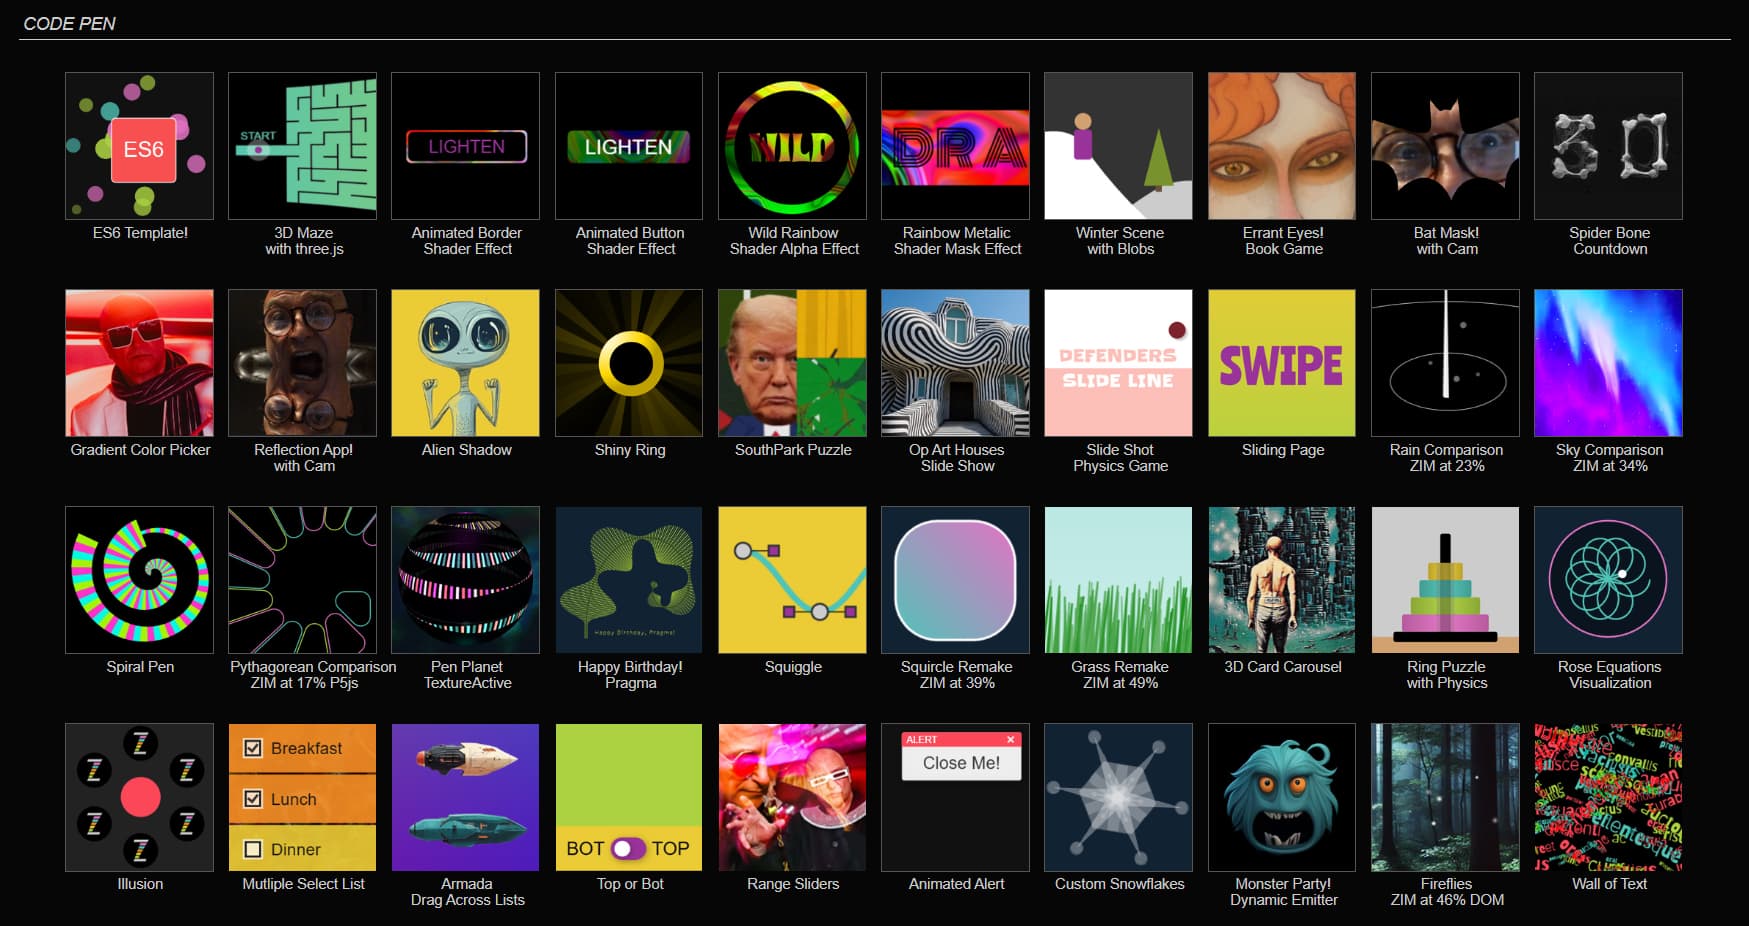Click the Illusion red circle tile

point(139,797)
